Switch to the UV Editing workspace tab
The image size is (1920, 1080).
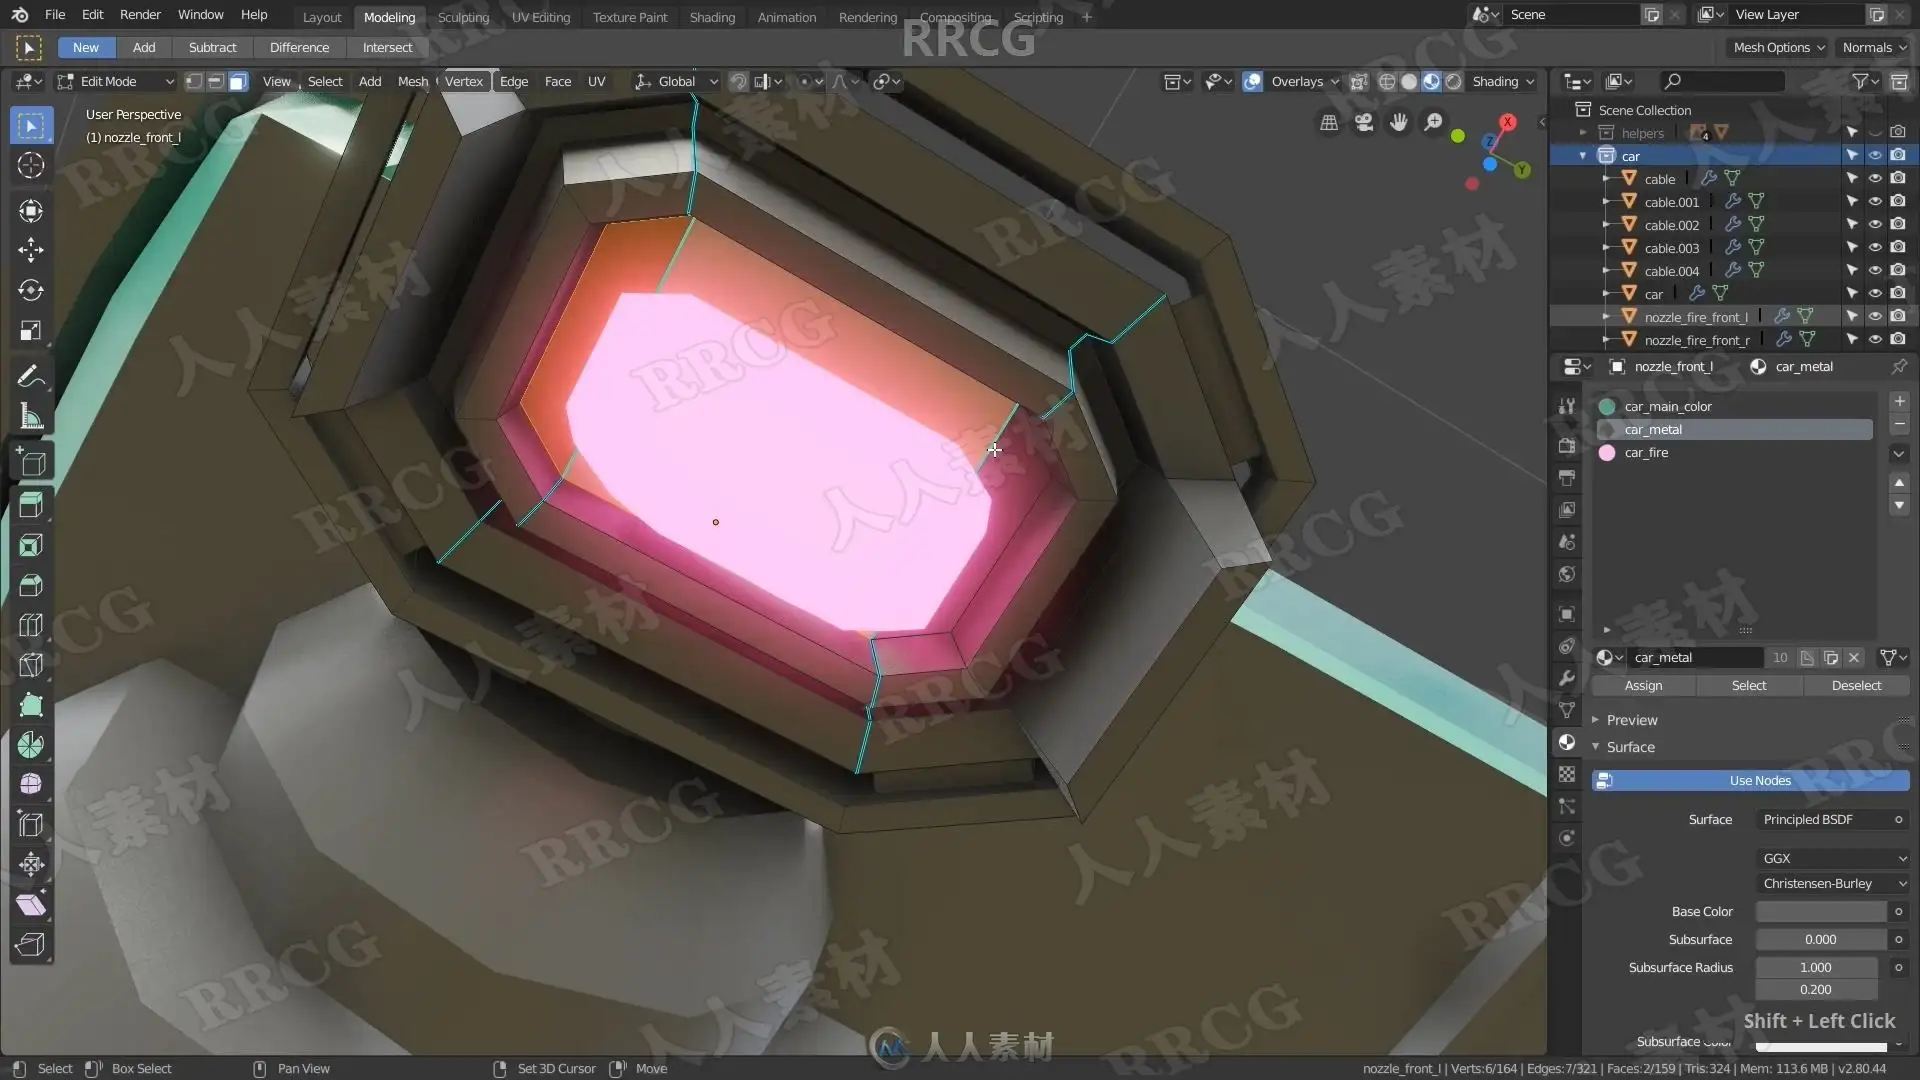coord(540,17)
